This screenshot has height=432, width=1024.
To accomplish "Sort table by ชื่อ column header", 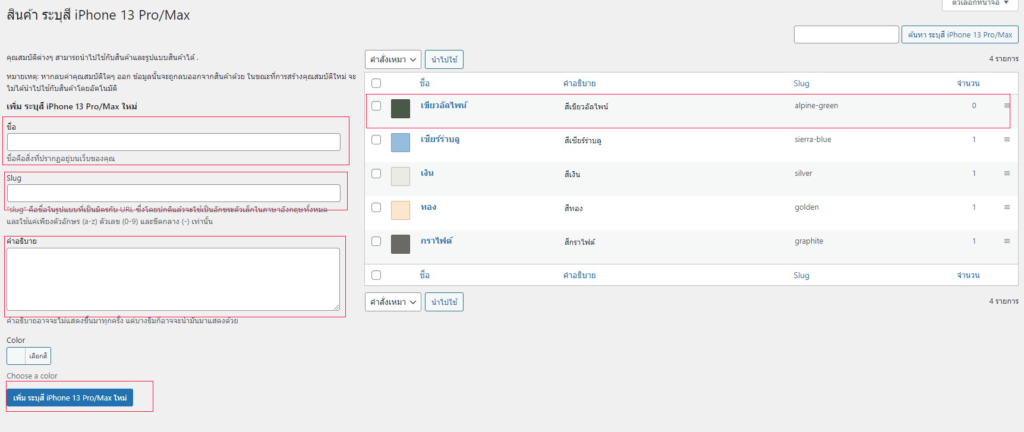I will coord(425,82).
